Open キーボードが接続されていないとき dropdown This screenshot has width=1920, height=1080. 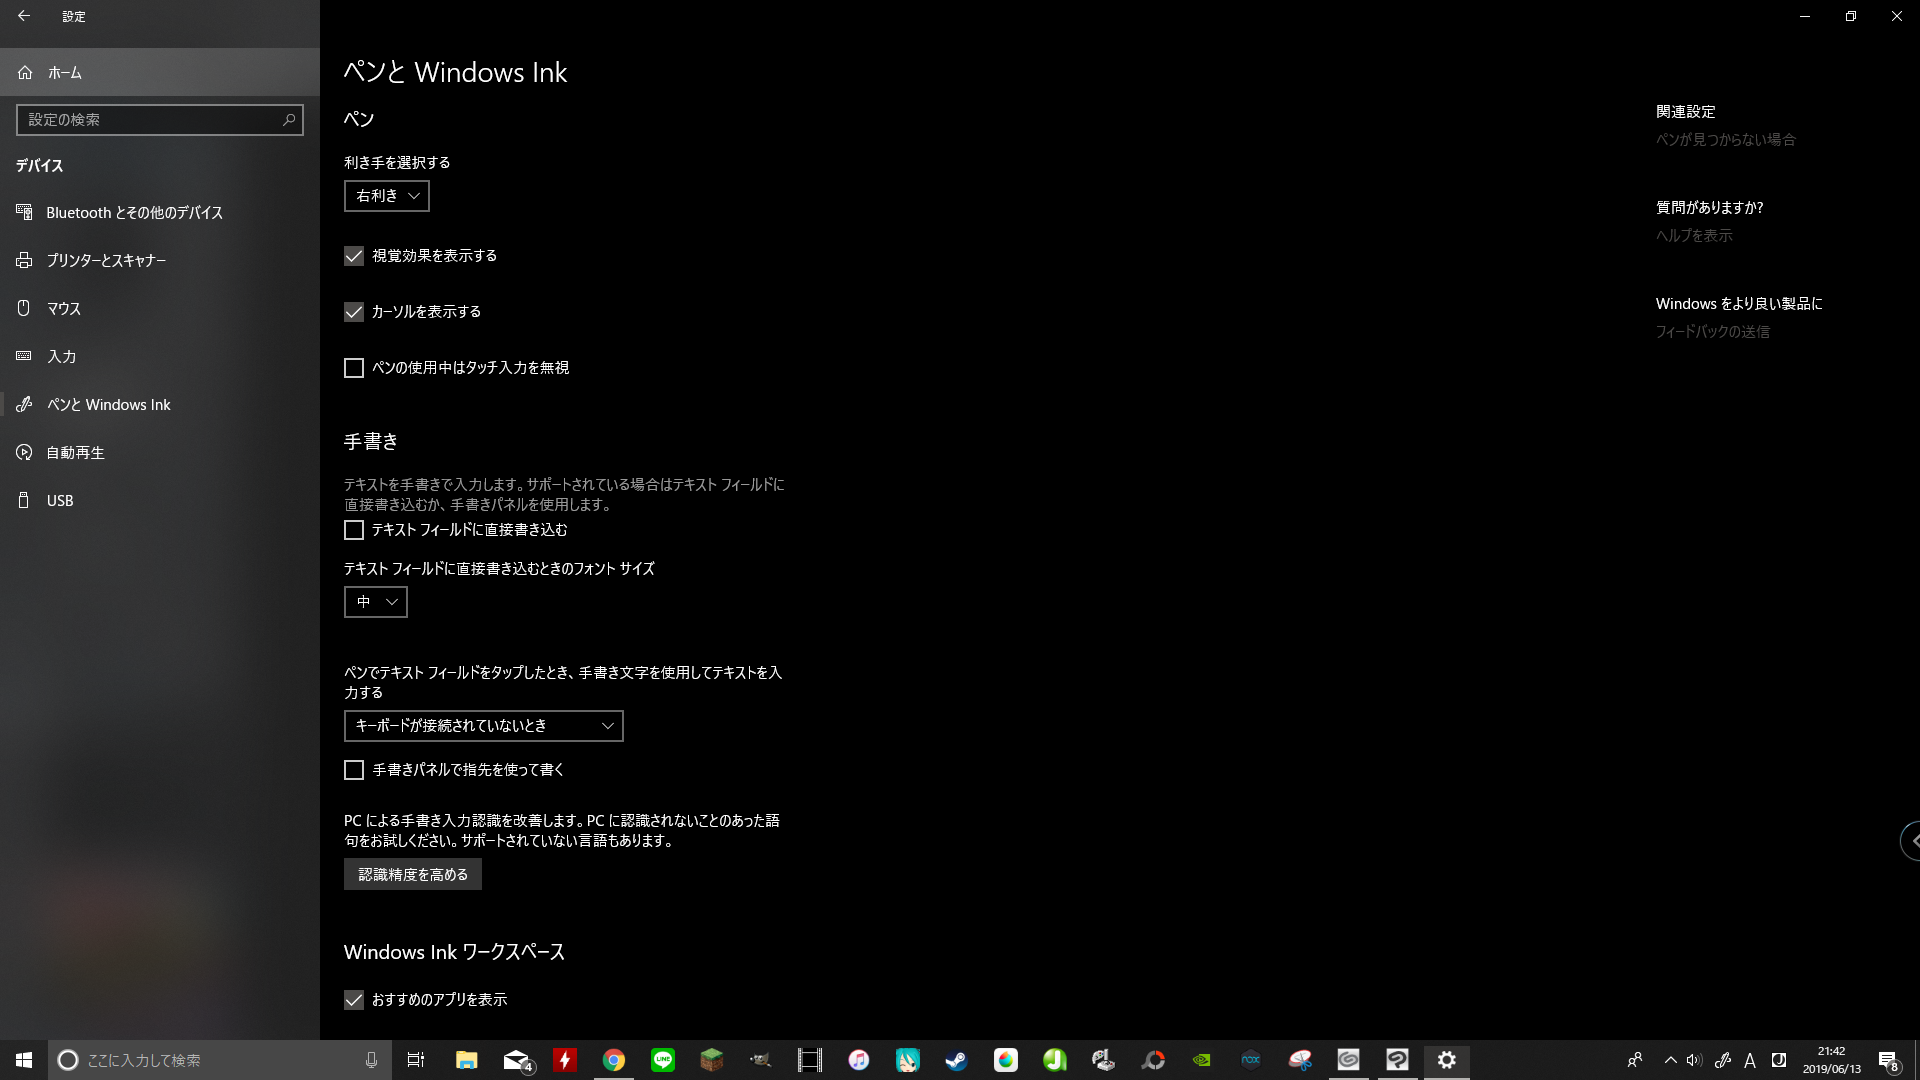point(483,726)
